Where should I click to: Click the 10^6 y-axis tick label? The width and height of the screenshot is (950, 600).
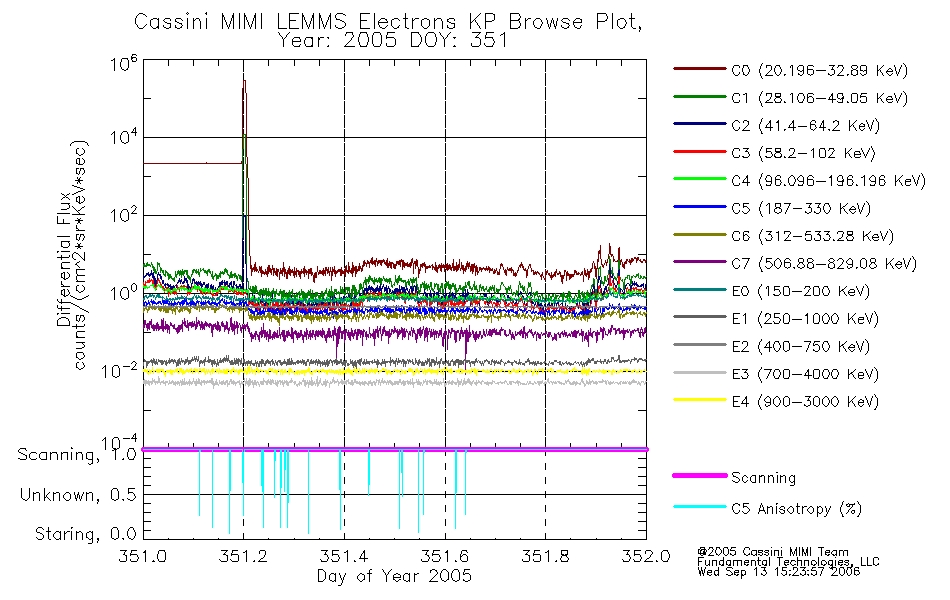[124, 64]
